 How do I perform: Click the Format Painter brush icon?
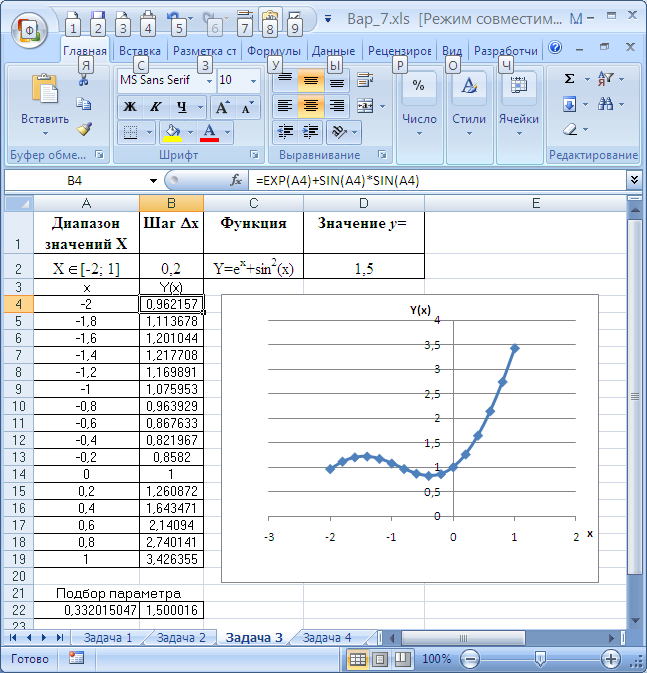coord(83,128)
